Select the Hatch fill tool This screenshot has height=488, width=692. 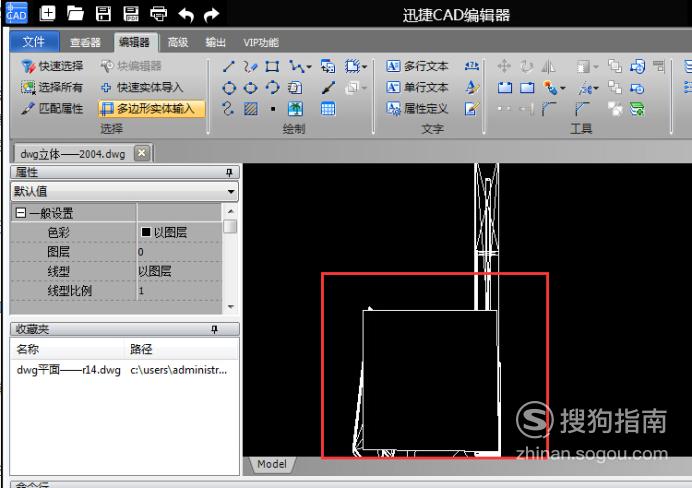(251, 109)
